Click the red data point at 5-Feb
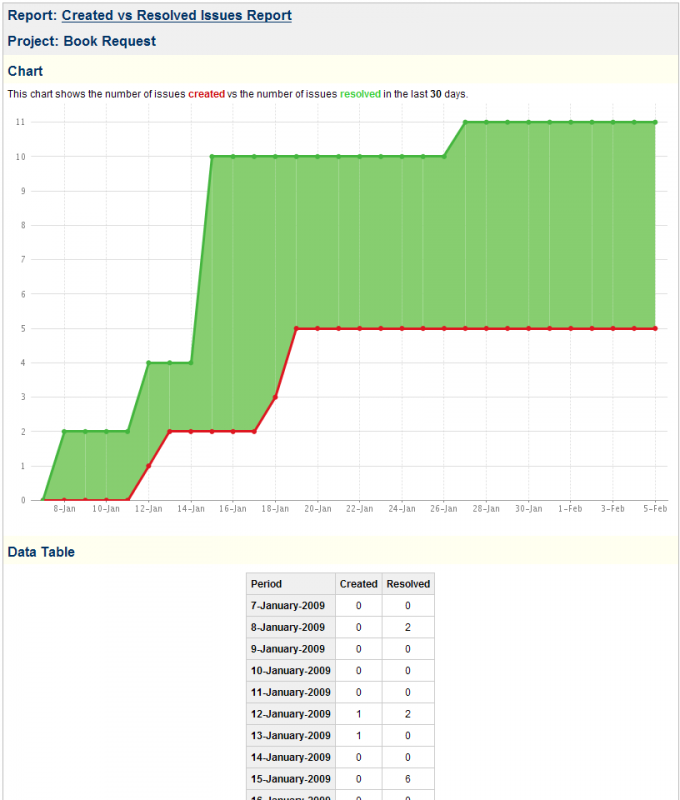This screenshot has height=800, width=680. (x=655, y=328)
